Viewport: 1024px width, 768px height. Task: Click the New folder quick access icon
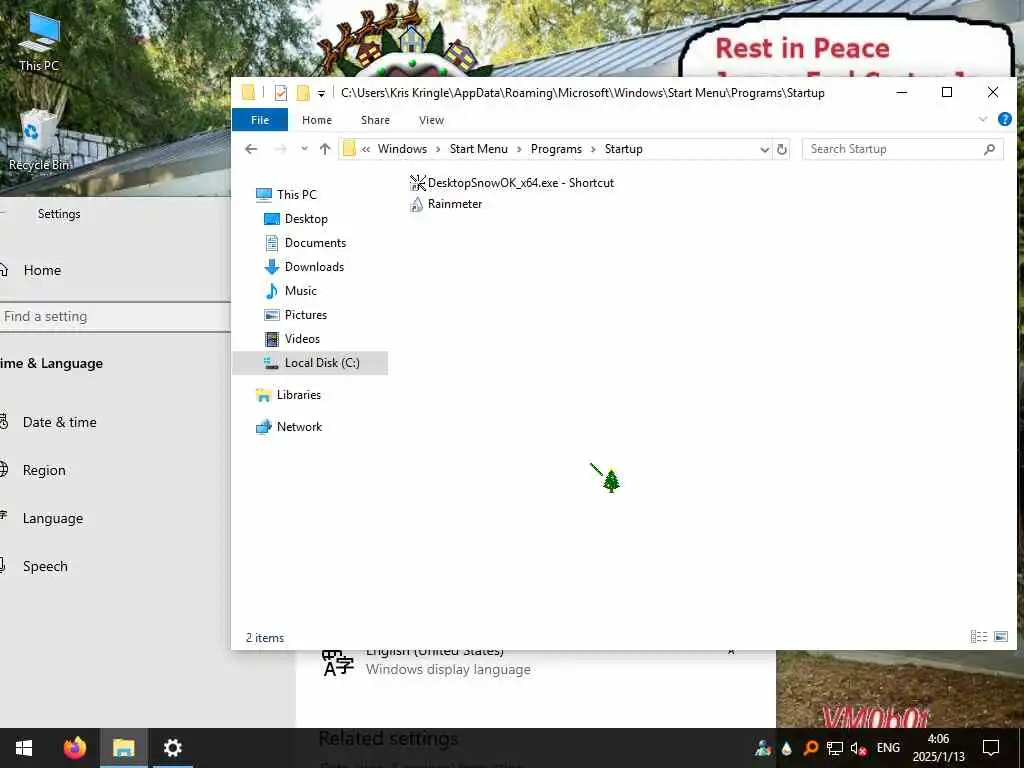pyautogui.click(x=303, y=93)
